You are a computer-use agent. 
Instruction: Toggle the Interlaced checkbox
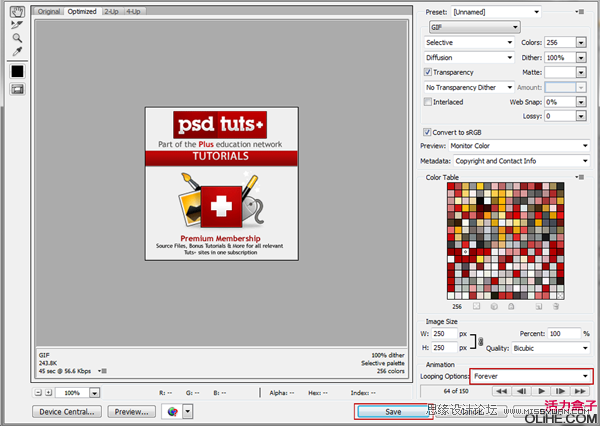428,102
